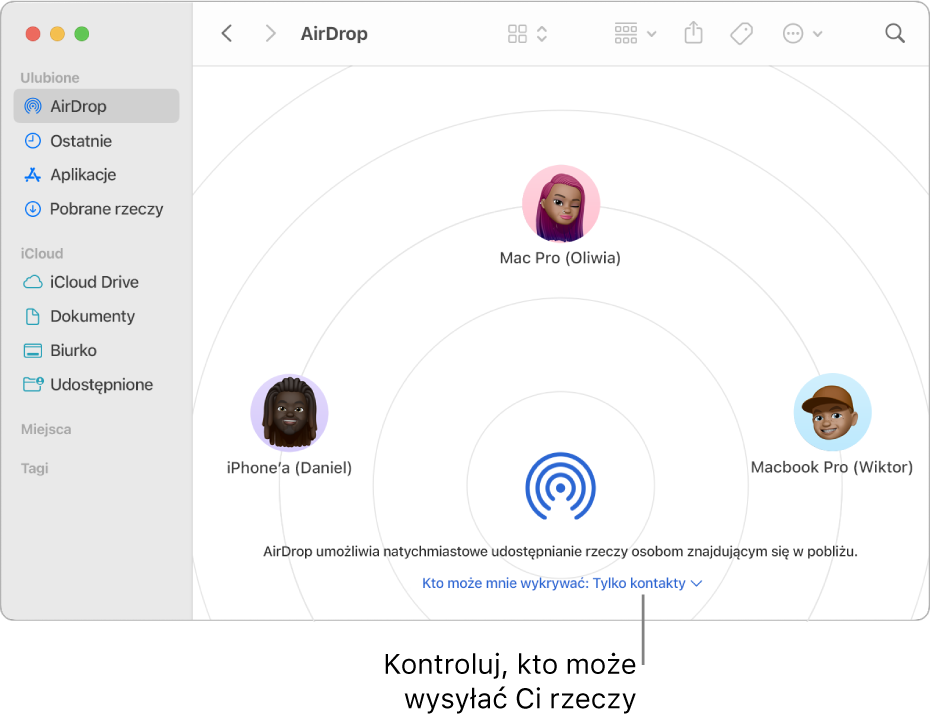
Task: Click the Pobrane rzeczy download icon
Action: point(33,209)
